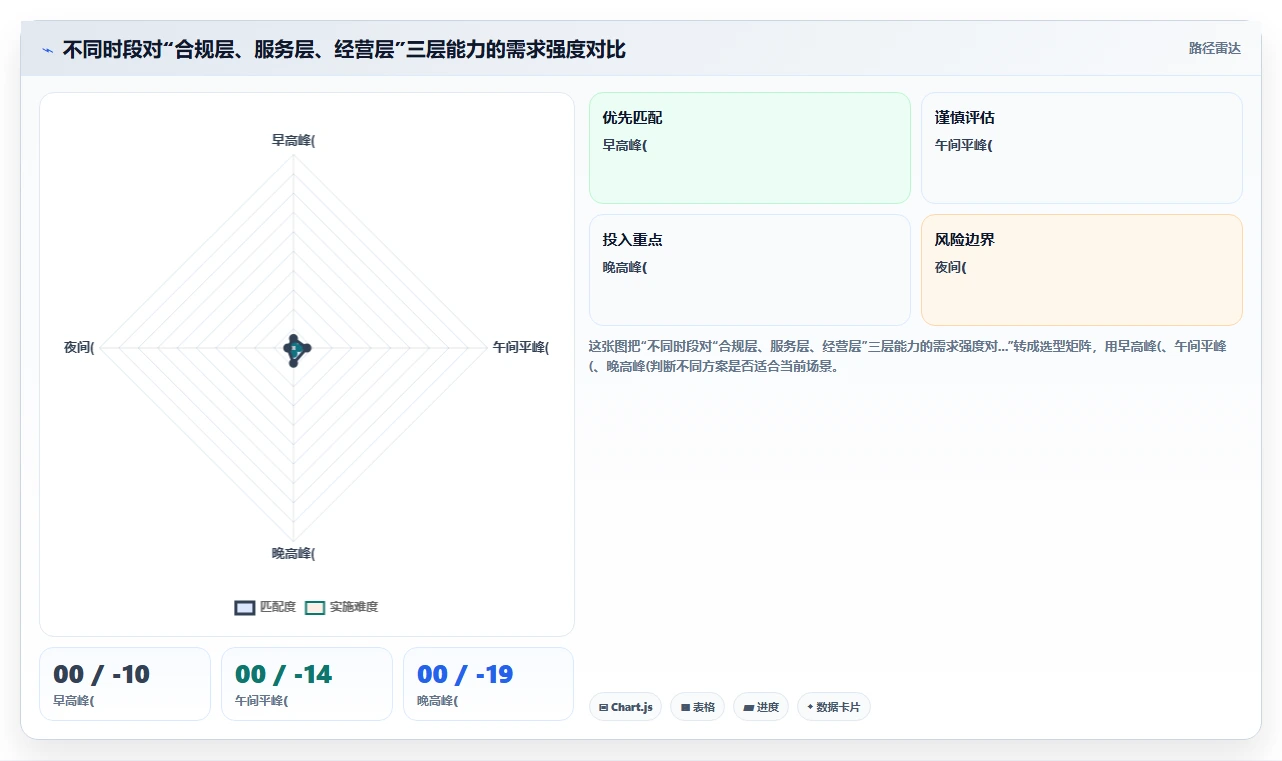
Task: Click the icon inside the Chart.js chip
Action: [604, 708]
